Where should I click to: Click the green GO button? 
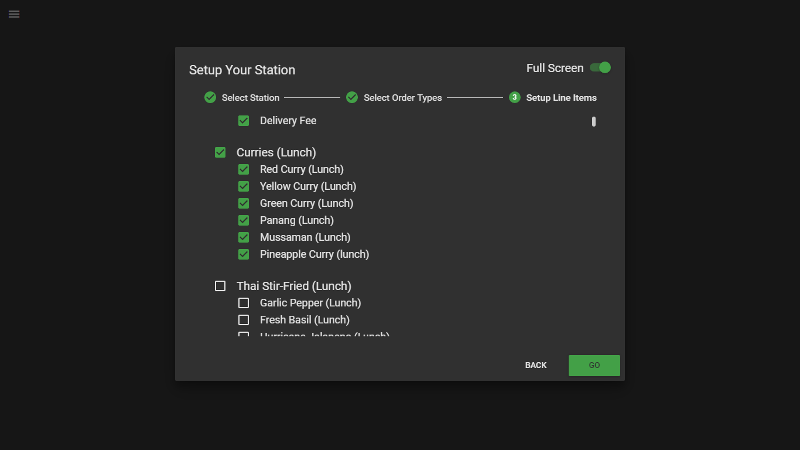(x=594, y=365)
